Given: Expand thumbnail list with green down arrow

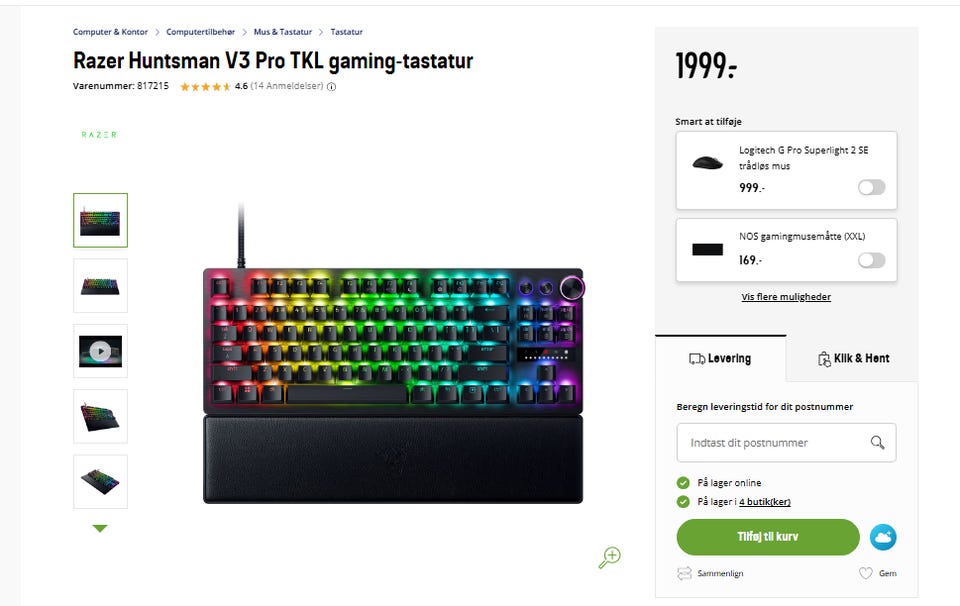Looking at the screenshot, I should (x=100, y=528).
